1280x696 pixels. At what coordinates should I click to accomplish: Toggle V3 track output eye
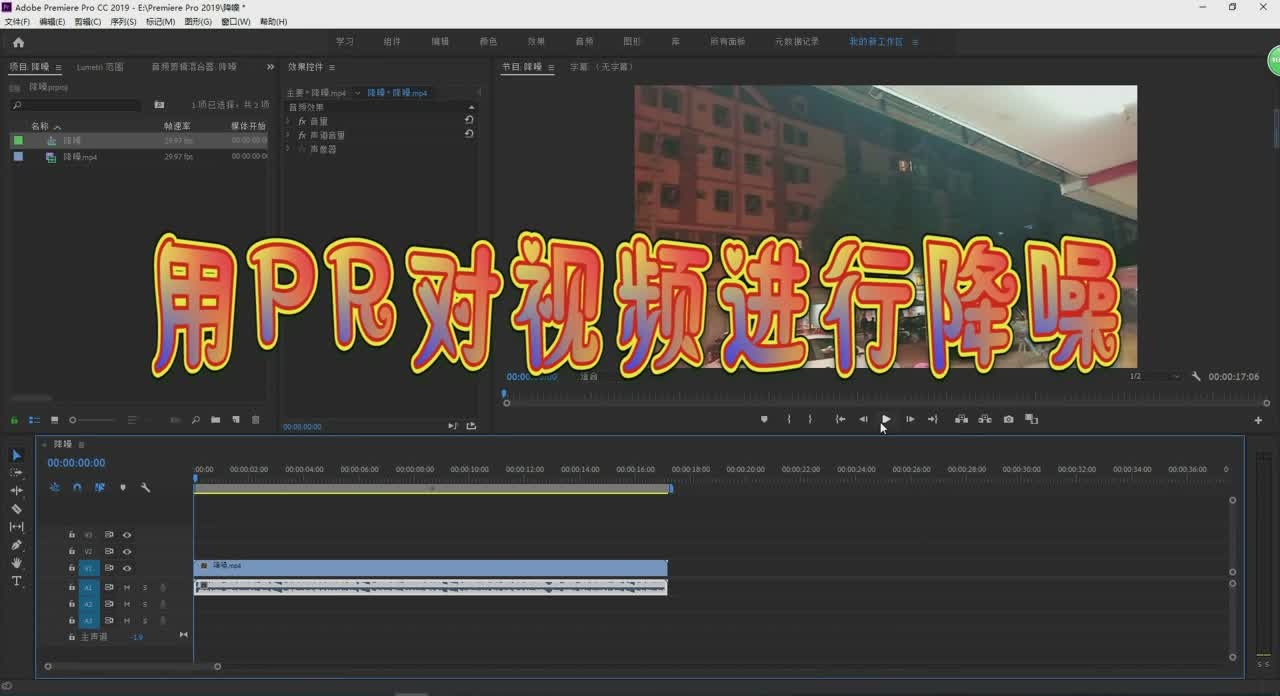pos(127,535)
